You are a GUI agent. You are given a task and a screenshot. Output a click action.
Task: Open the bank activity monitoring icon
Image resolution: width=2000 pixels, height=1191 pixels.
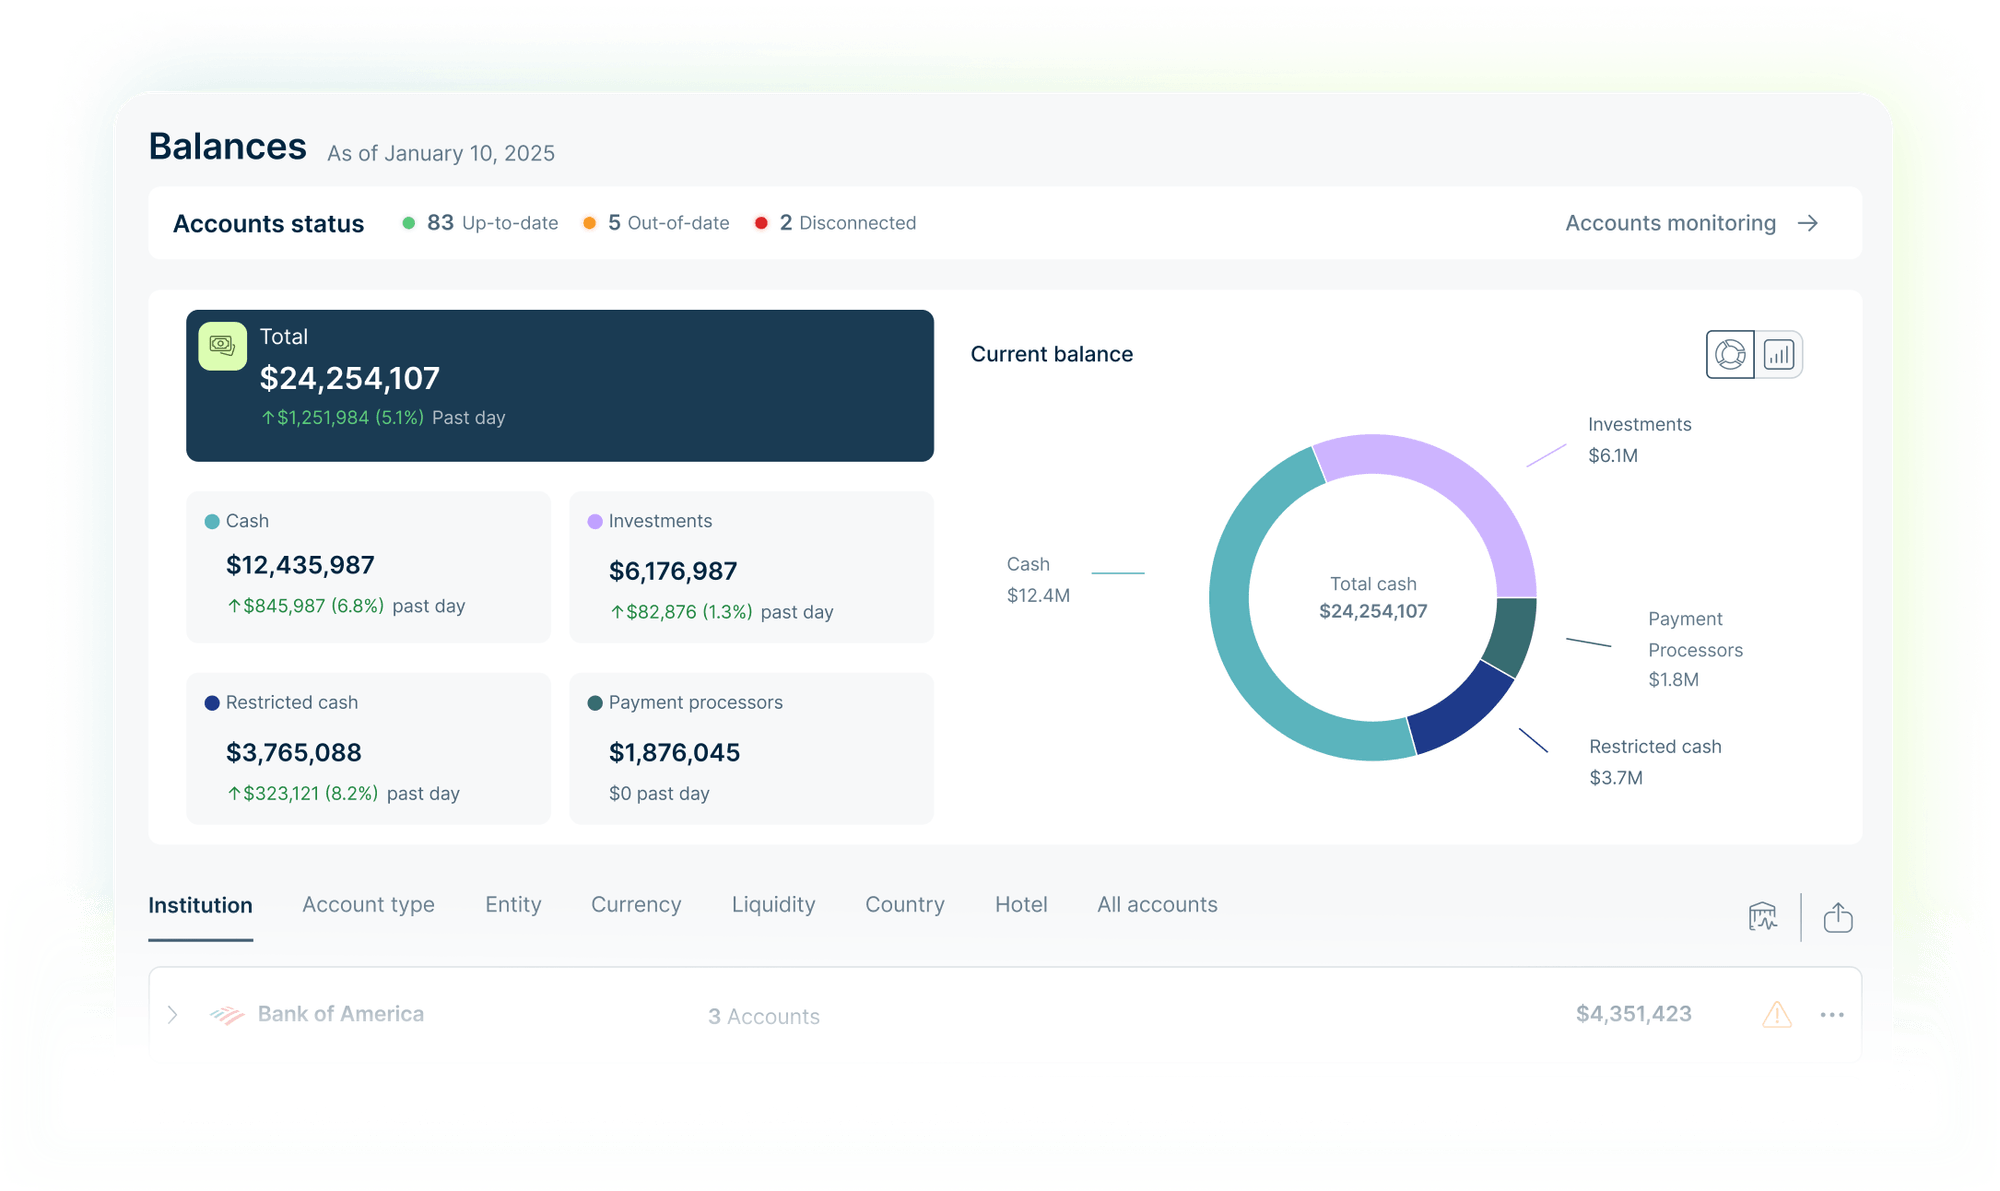click(x=1762, y=915)
